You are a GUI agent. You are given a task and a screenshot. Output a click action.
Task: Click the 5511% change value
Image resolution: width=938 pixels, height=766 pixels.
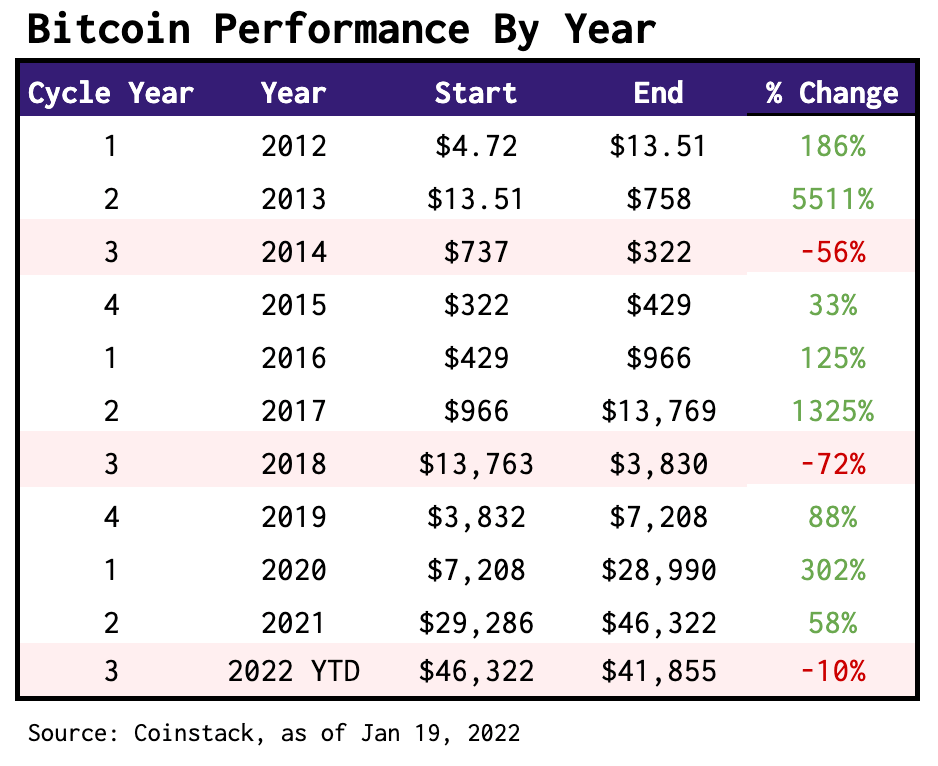(833, 199)
